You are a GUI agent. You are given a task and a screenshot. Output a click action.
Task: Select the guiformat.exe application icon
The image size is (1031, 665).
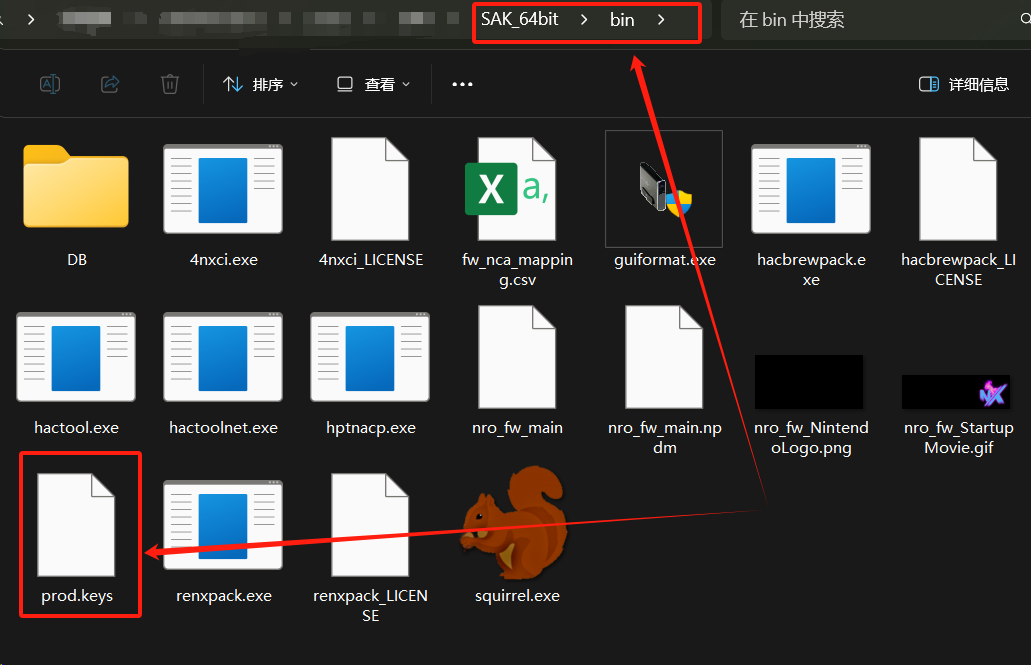pos(664,188)
